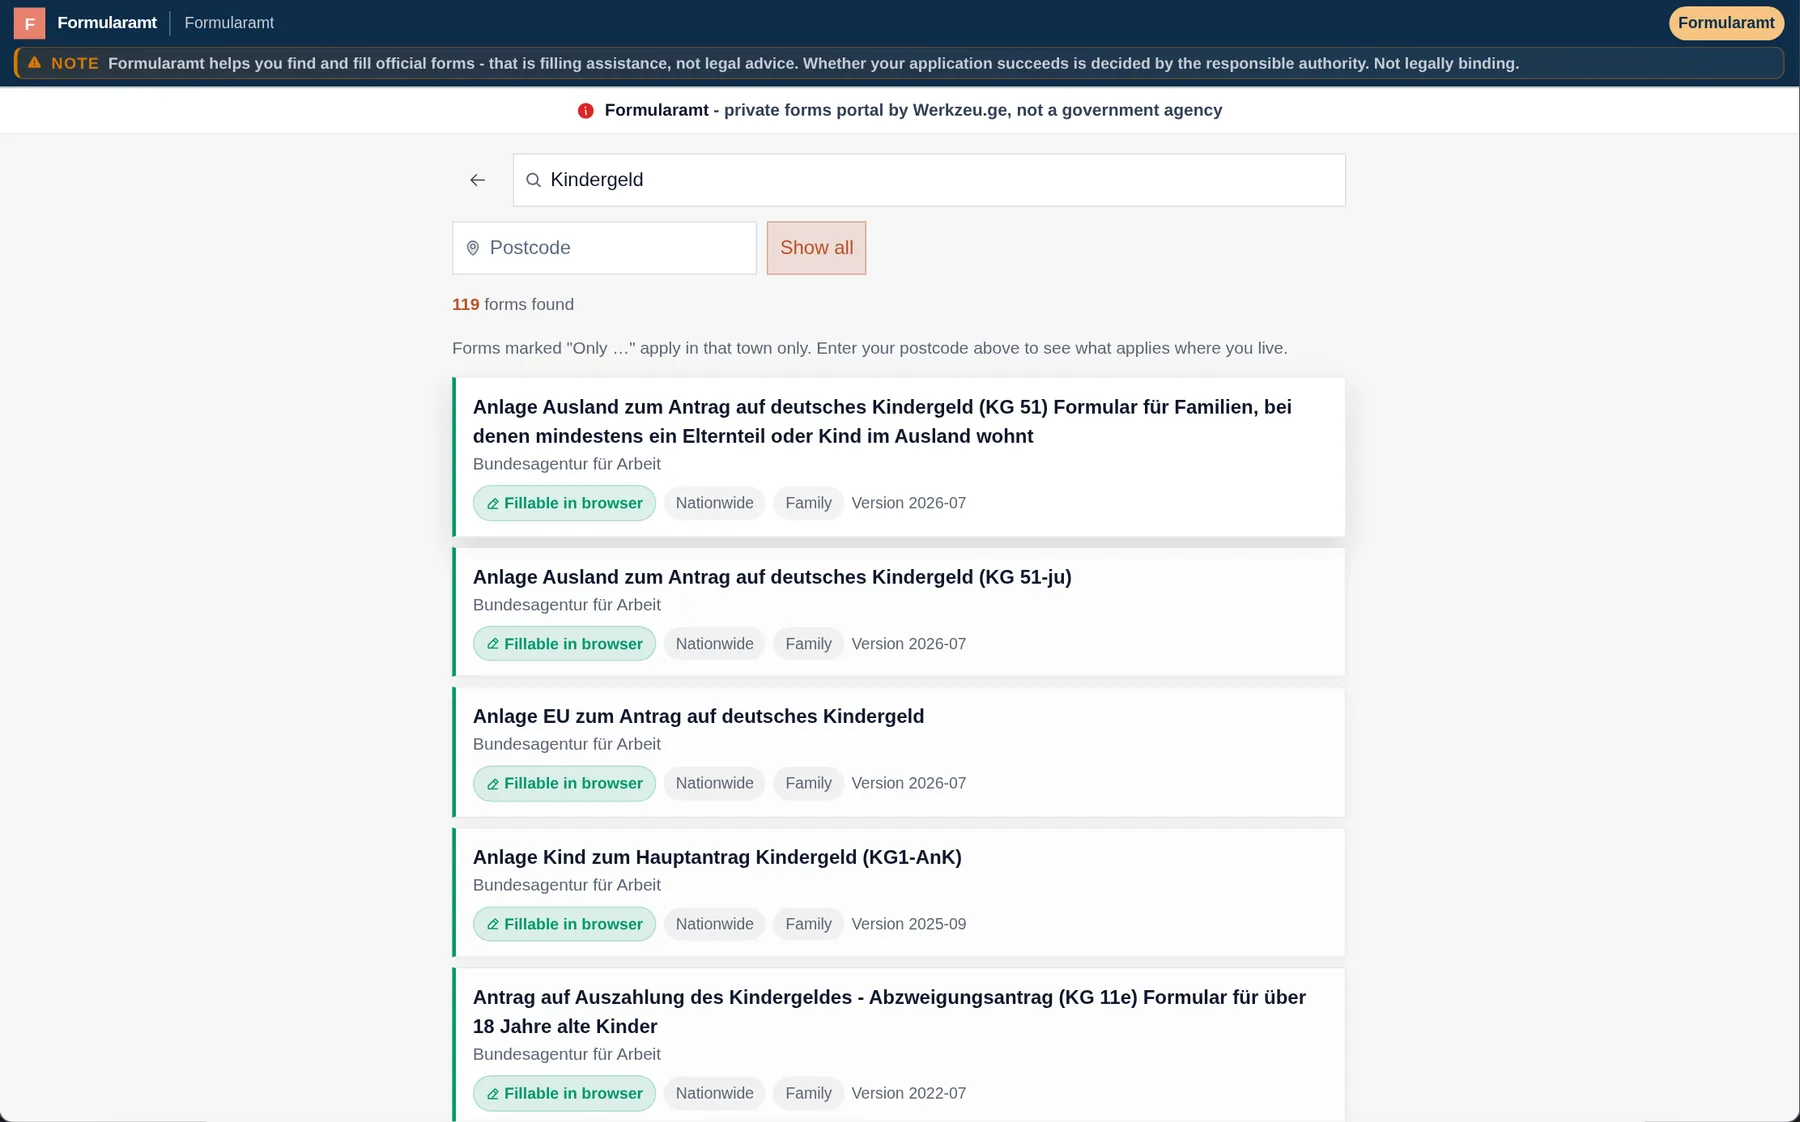The height and width of the screenshot is (1122, 1800).
Task: Click Nationwide tag on Anlage EU result
Action: tap(714, 784)
